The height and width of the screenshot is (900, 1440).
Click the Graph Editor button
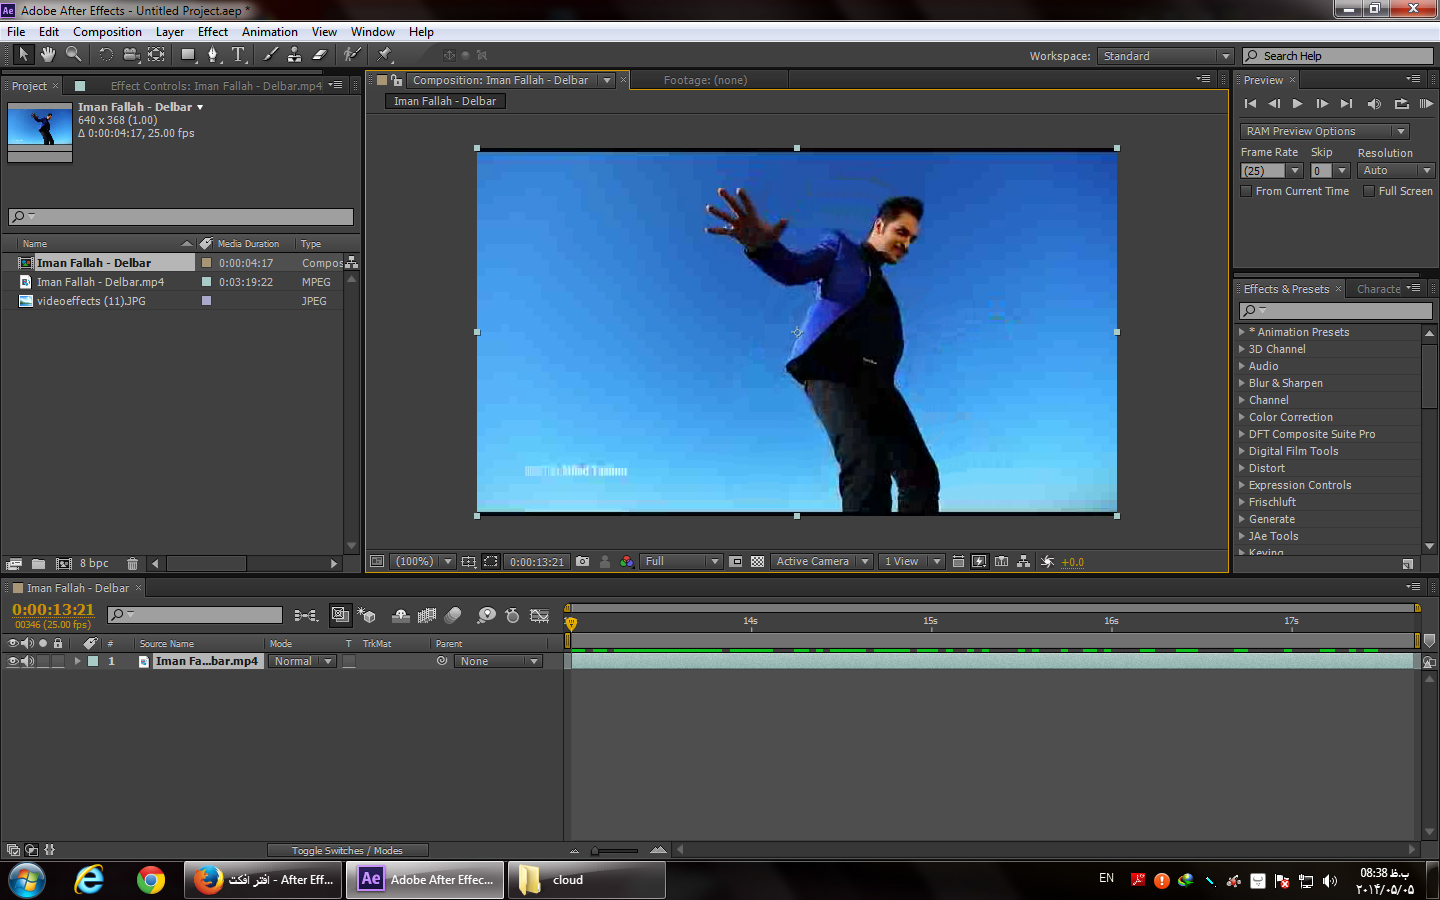tap(540, 616)
